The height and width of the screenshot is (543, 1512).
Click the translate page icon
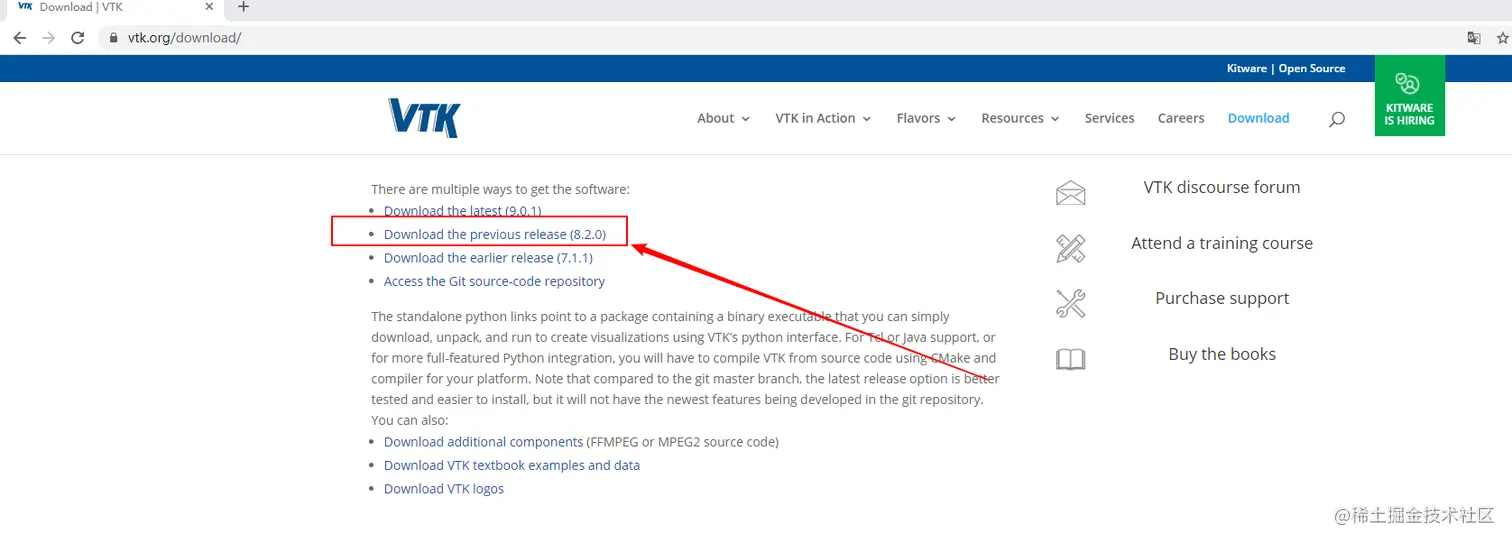coord(1473,38)
